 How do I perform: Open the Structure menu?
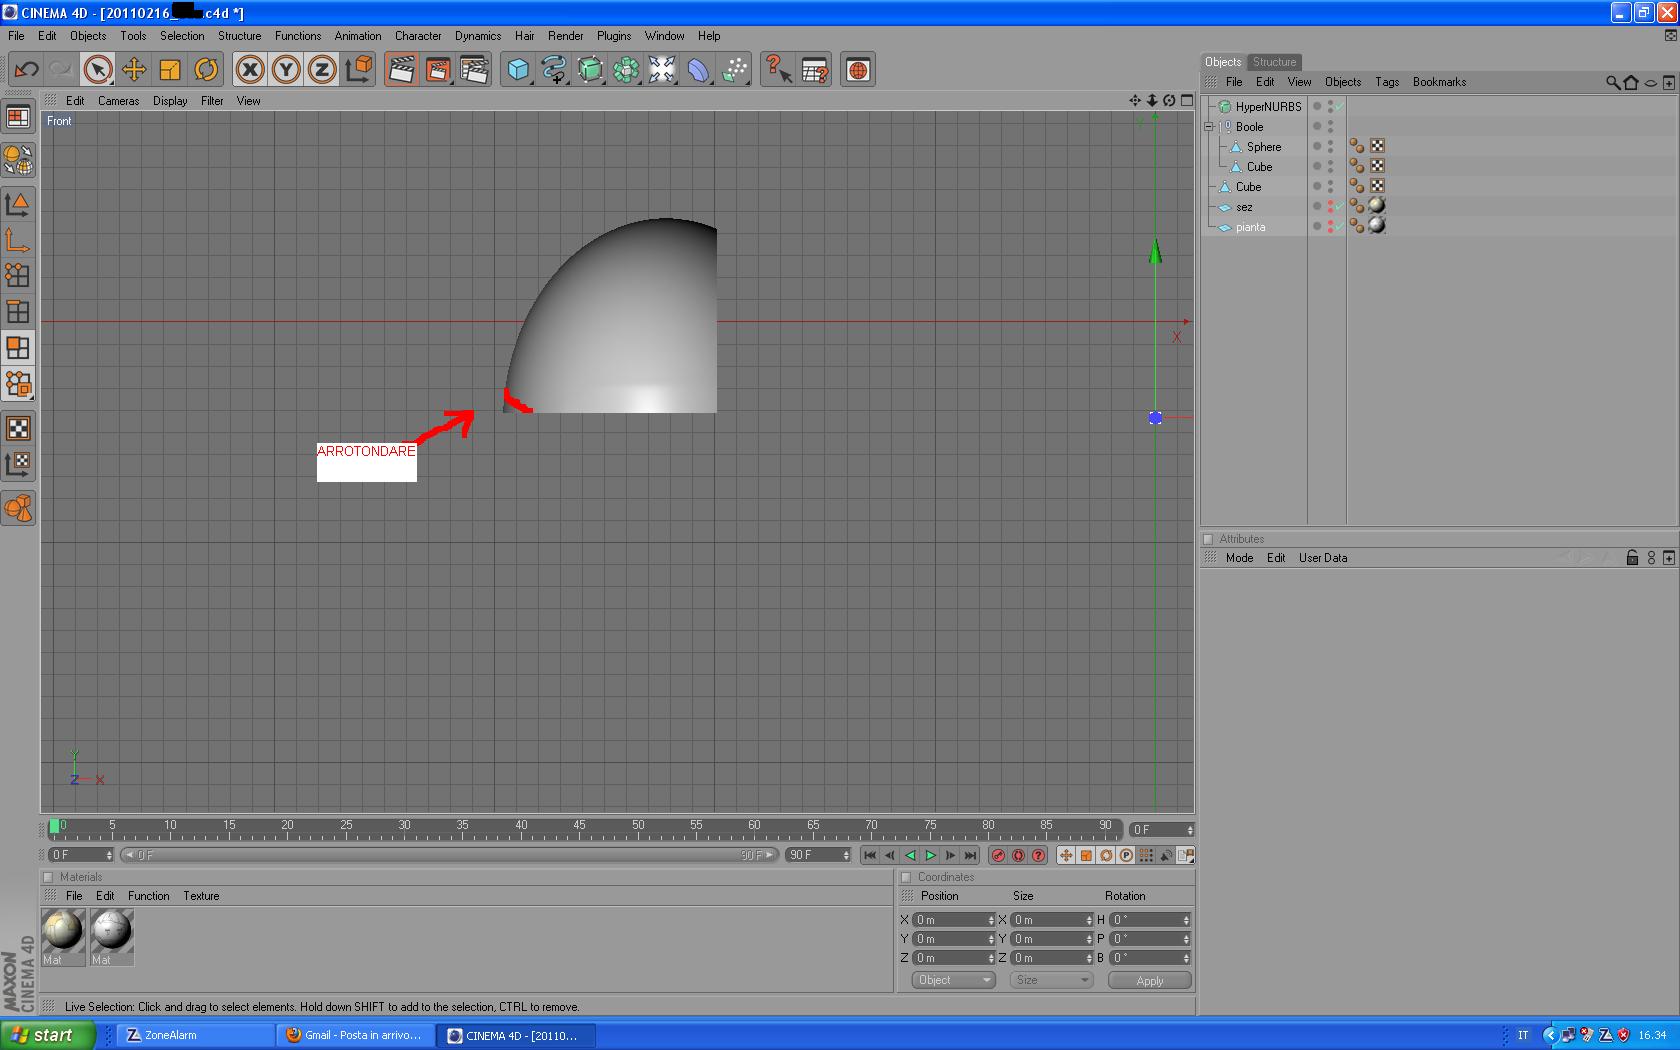point(240,36)
